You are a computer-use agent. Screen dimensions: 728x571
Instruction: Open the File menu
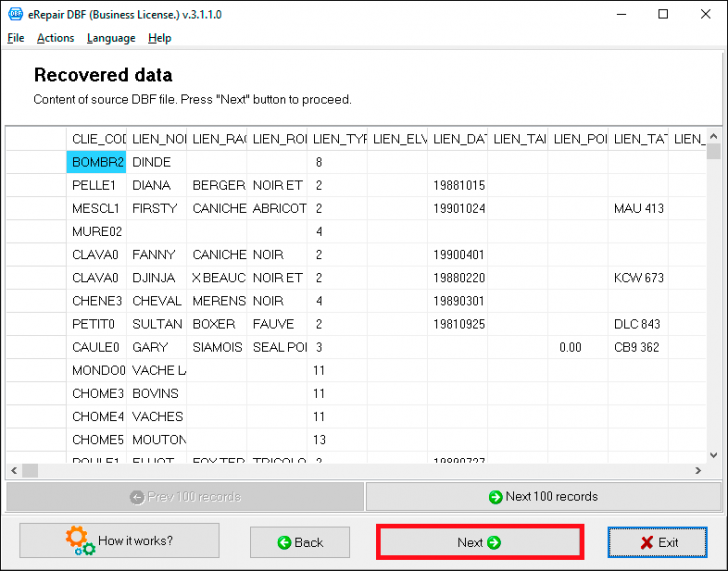[x=16, y=38]
